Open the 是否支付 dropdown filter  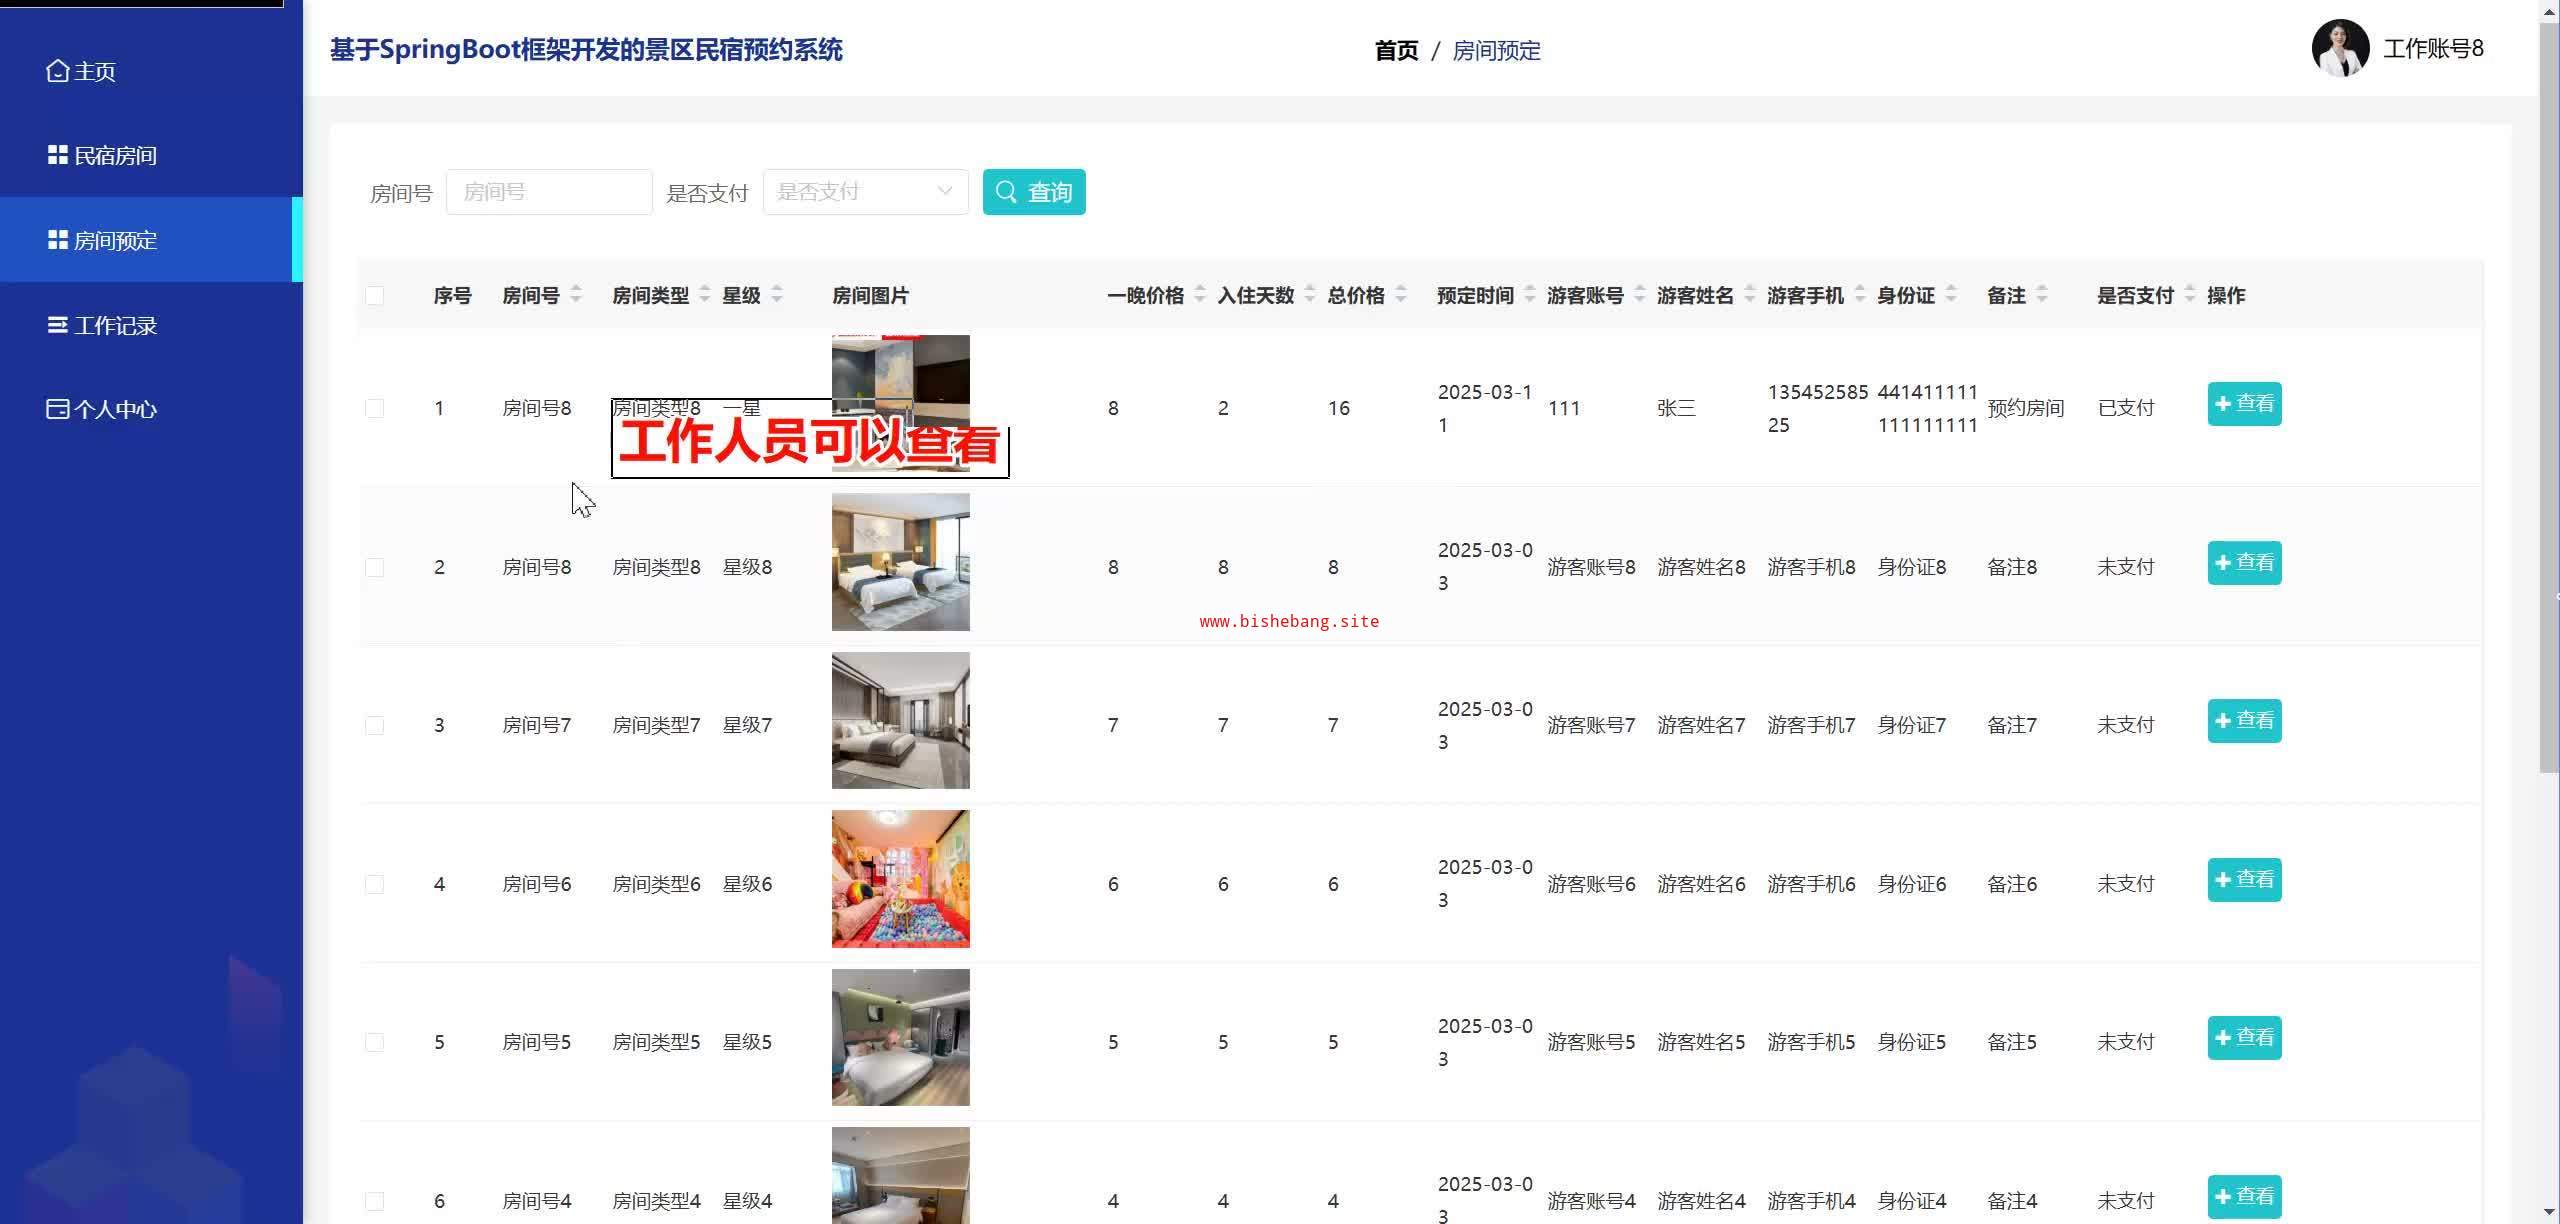pos(865,192)
